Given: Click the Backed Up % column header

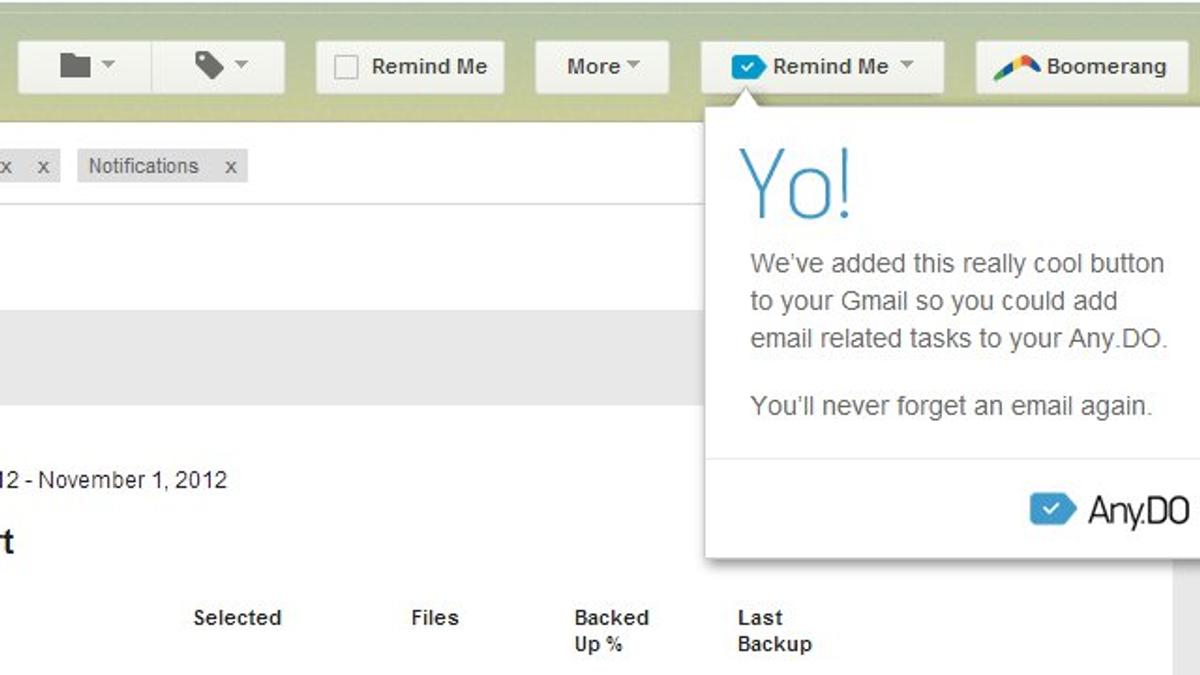Looking at the screenshot, I should [611, 631].
